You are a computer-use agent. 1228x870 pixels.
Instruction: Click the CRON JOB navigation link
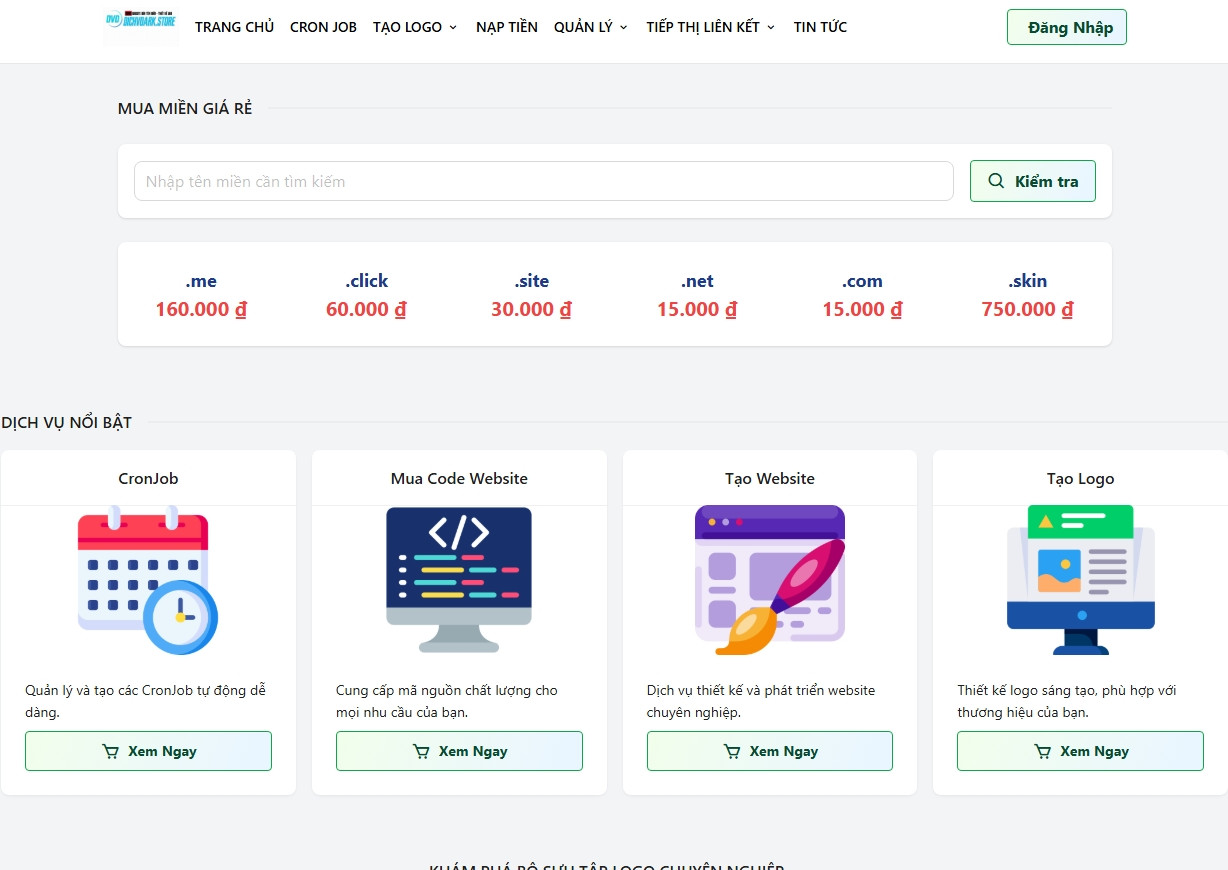323,27
